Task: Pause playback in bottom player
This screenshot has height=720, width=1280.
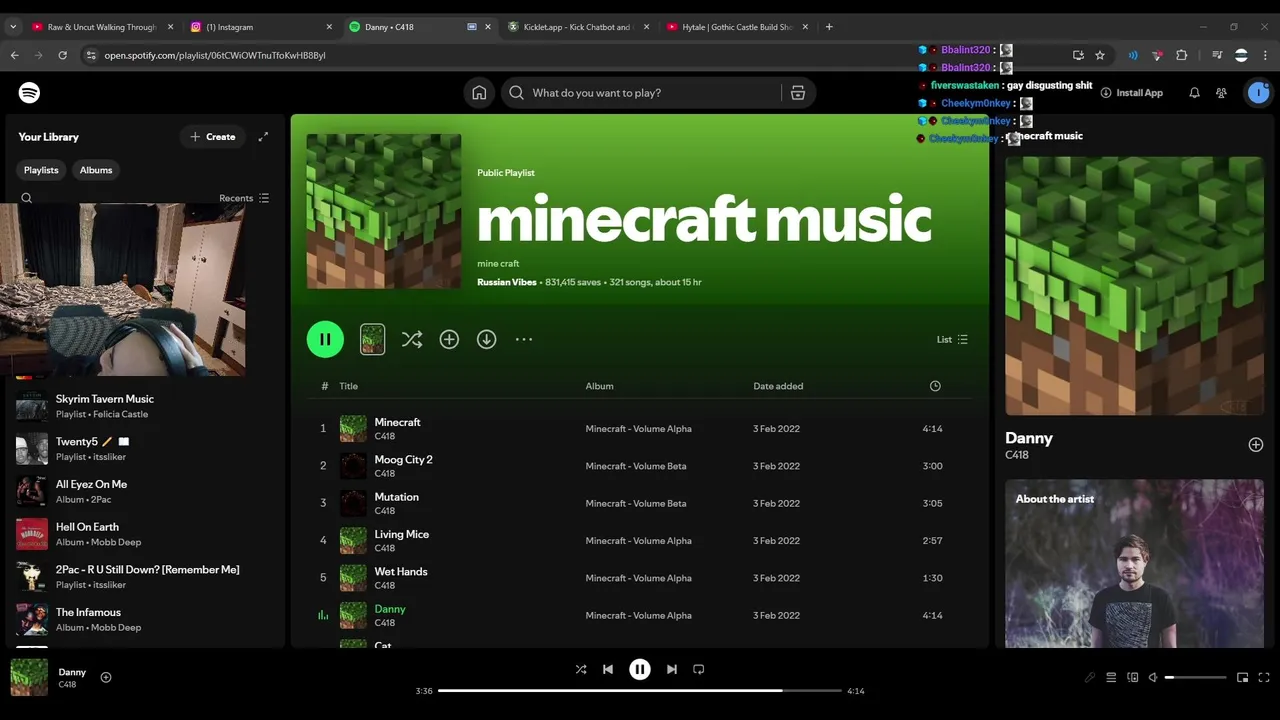Action: tap(640, 669)
